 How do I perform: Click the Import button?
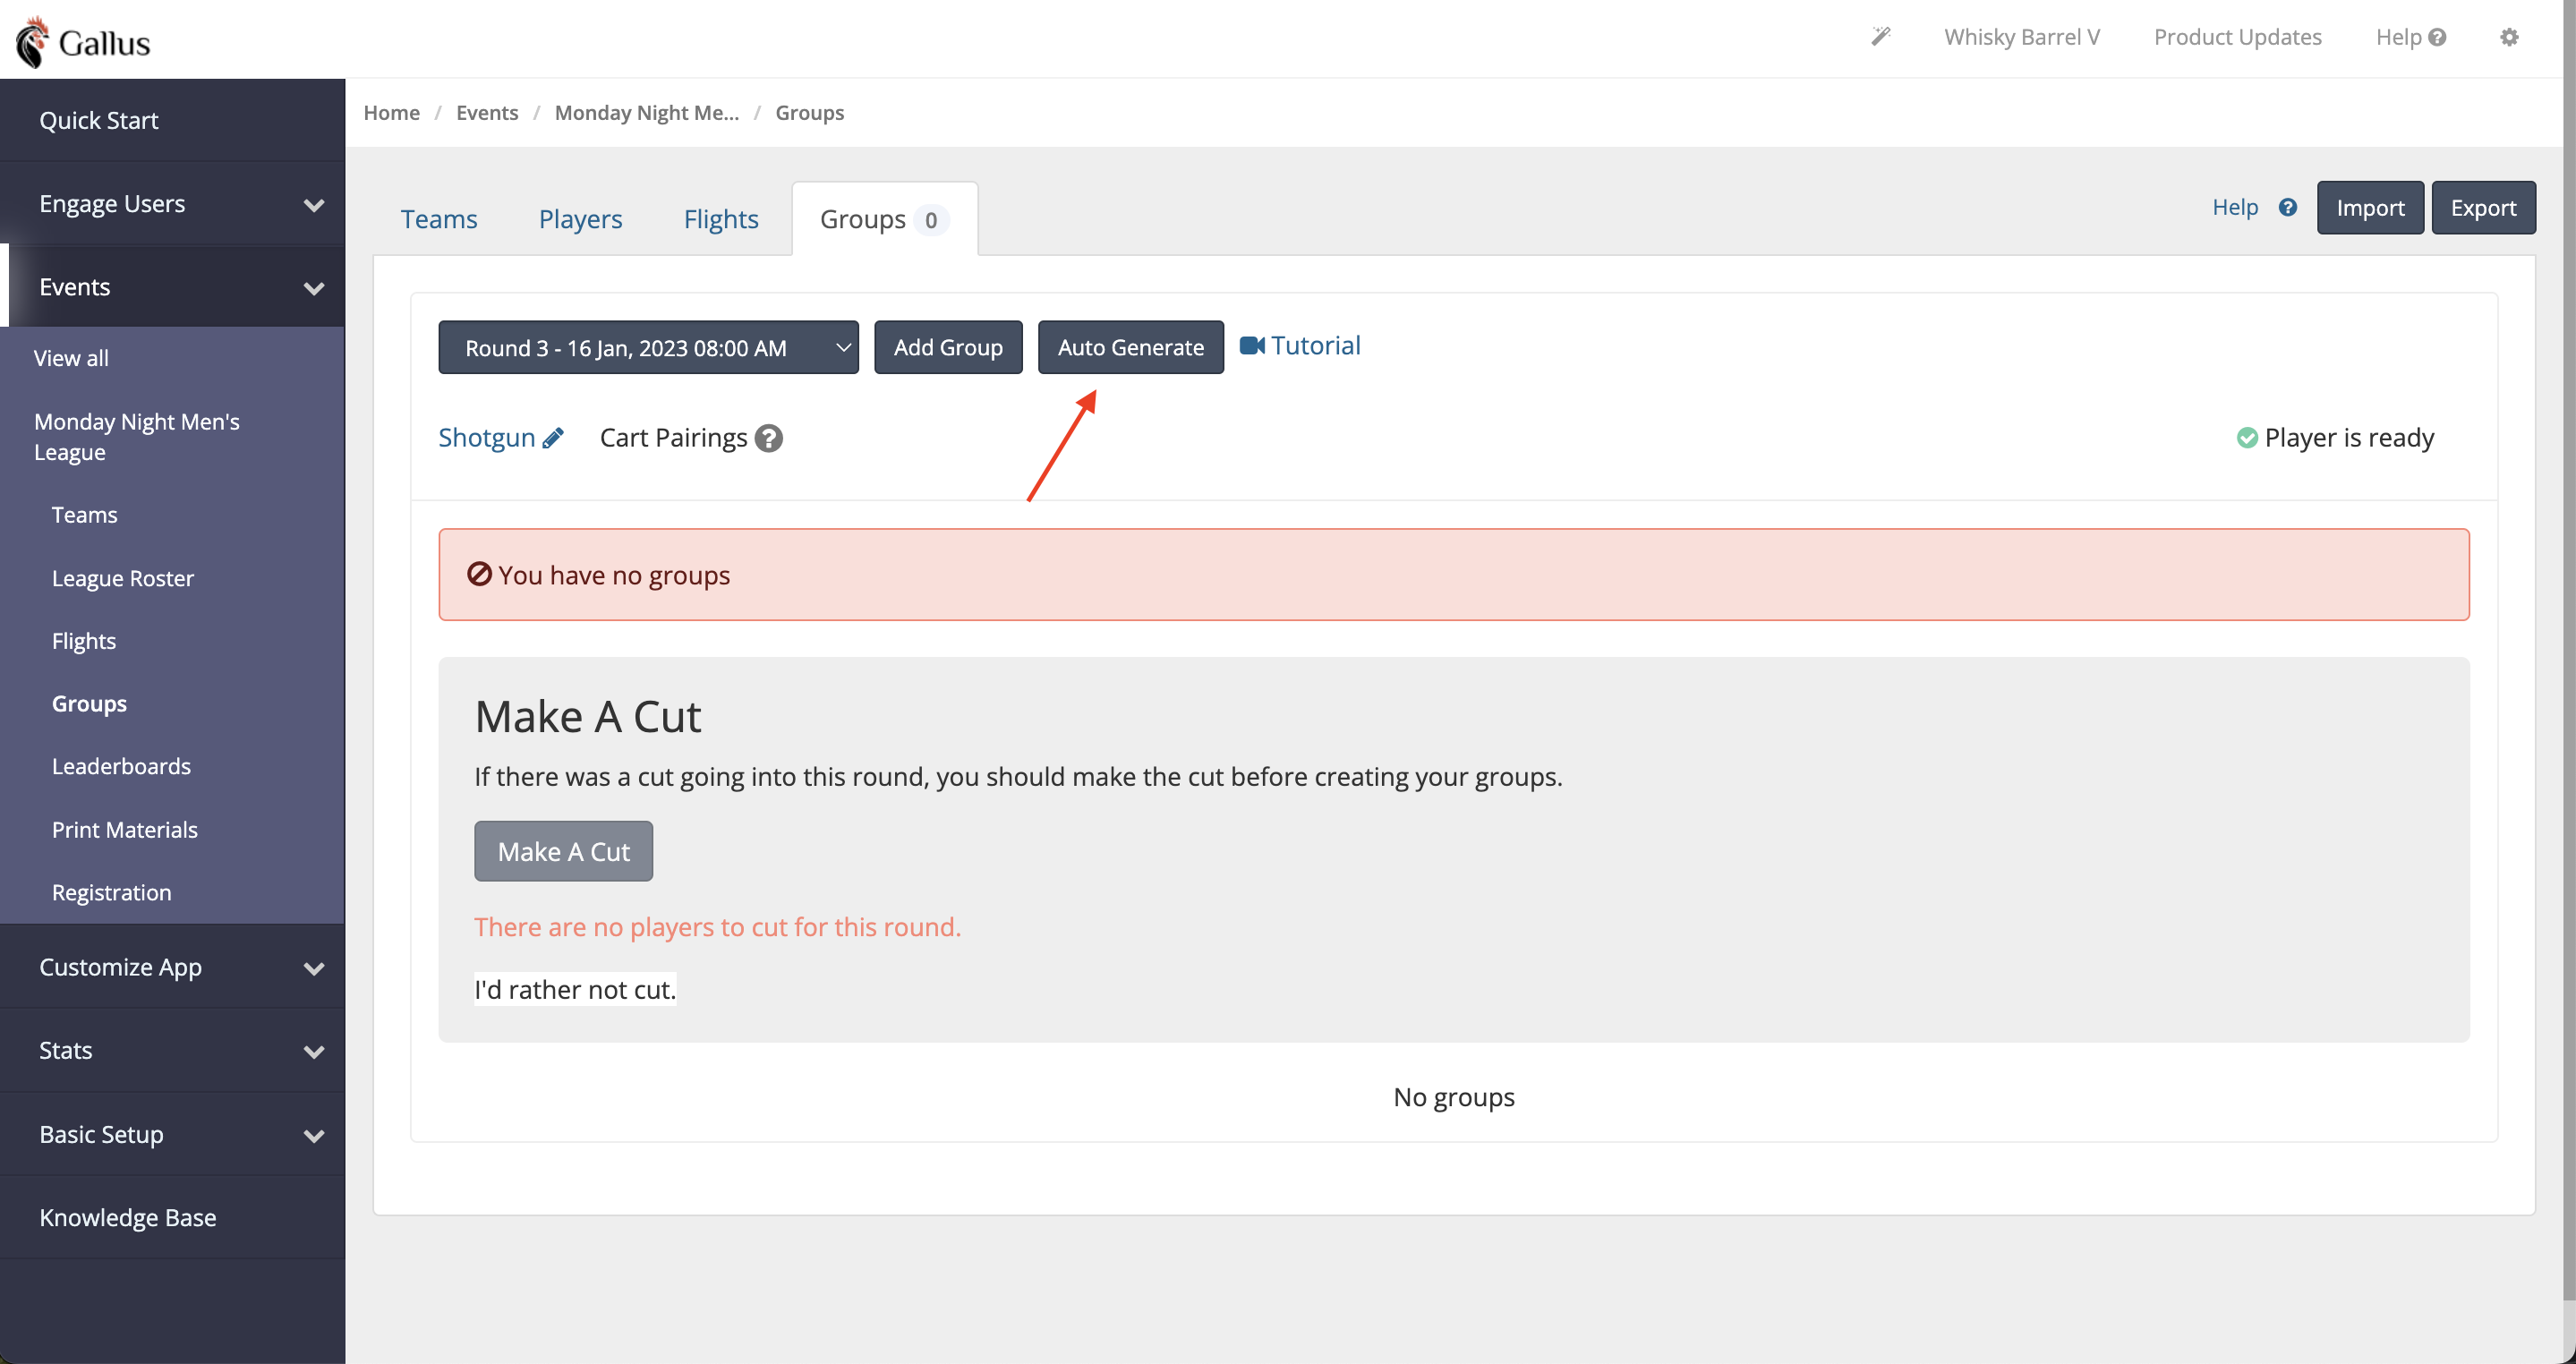(x=2370, y=207)
